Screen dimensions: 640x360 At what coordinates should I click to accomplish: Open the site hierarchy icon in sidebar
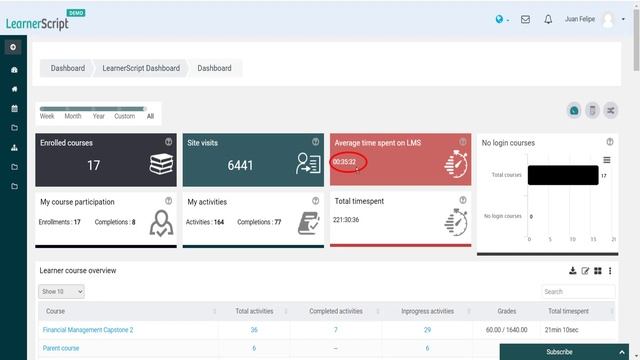[14, 147]
